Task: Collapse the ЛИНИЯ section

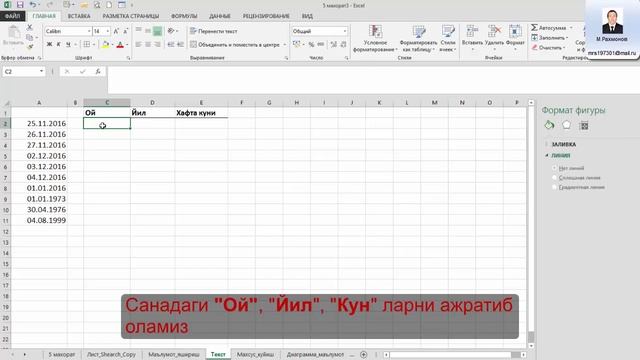Action: pos(558,155)
